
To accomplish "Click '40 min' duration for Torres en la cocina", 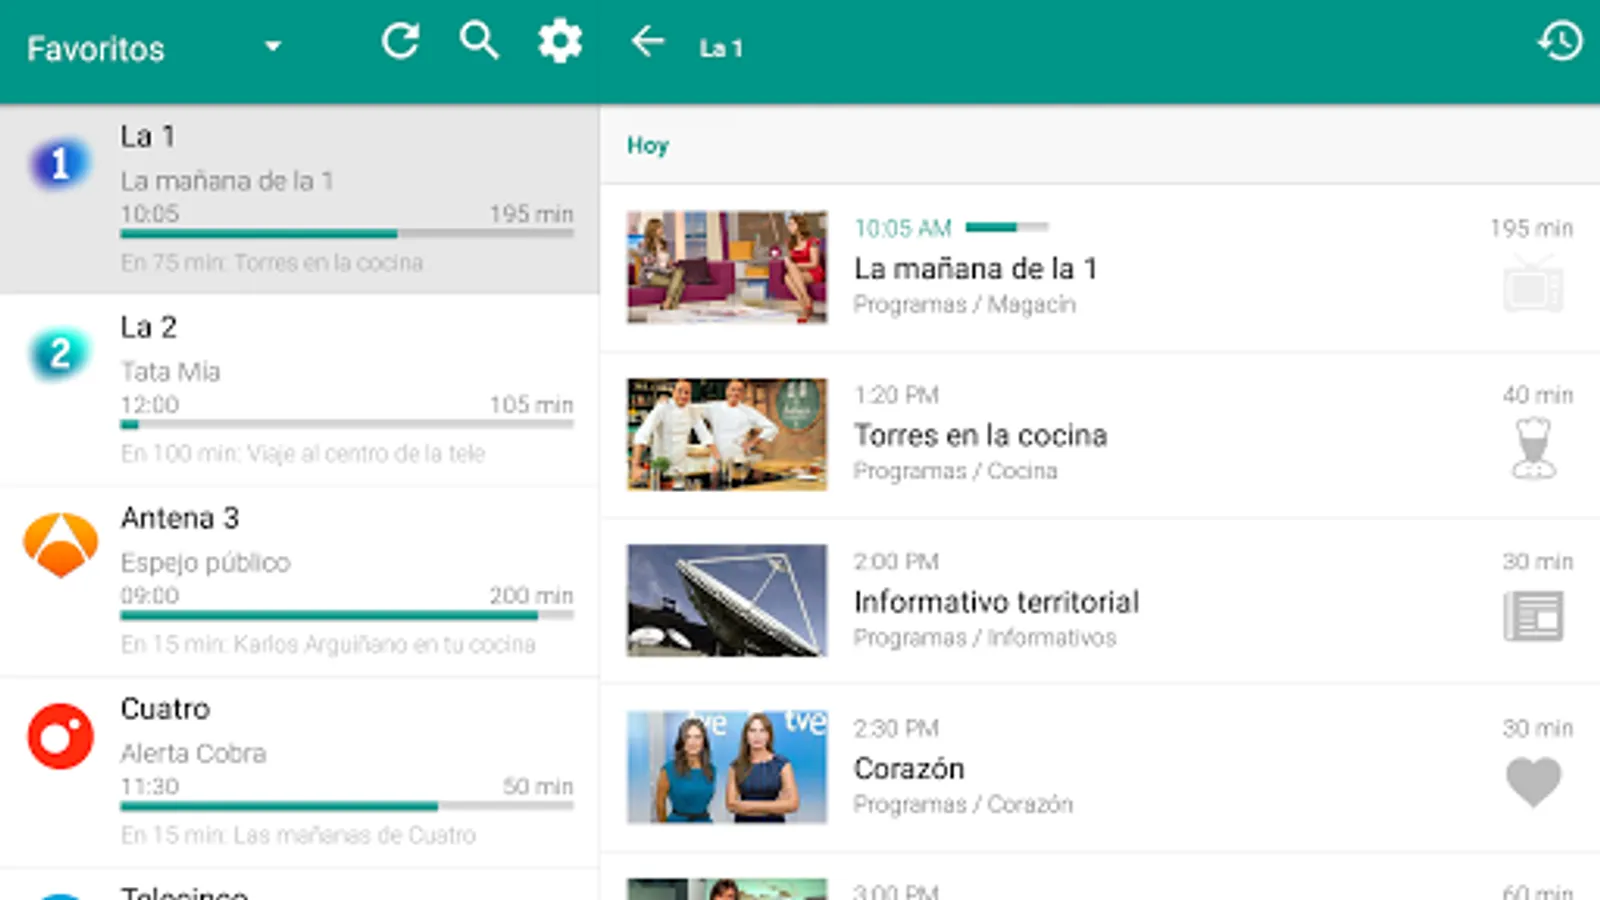I will 1538,395.
